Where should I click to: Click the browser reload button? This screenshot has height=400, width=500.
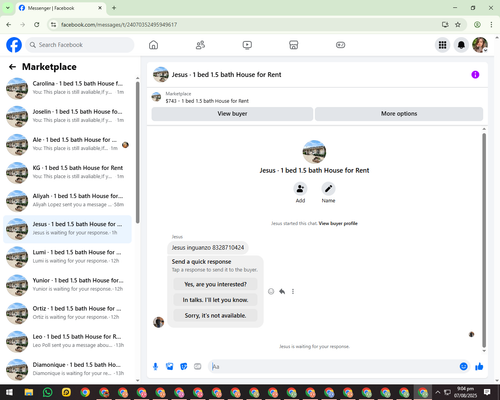(x=37, y=24)
